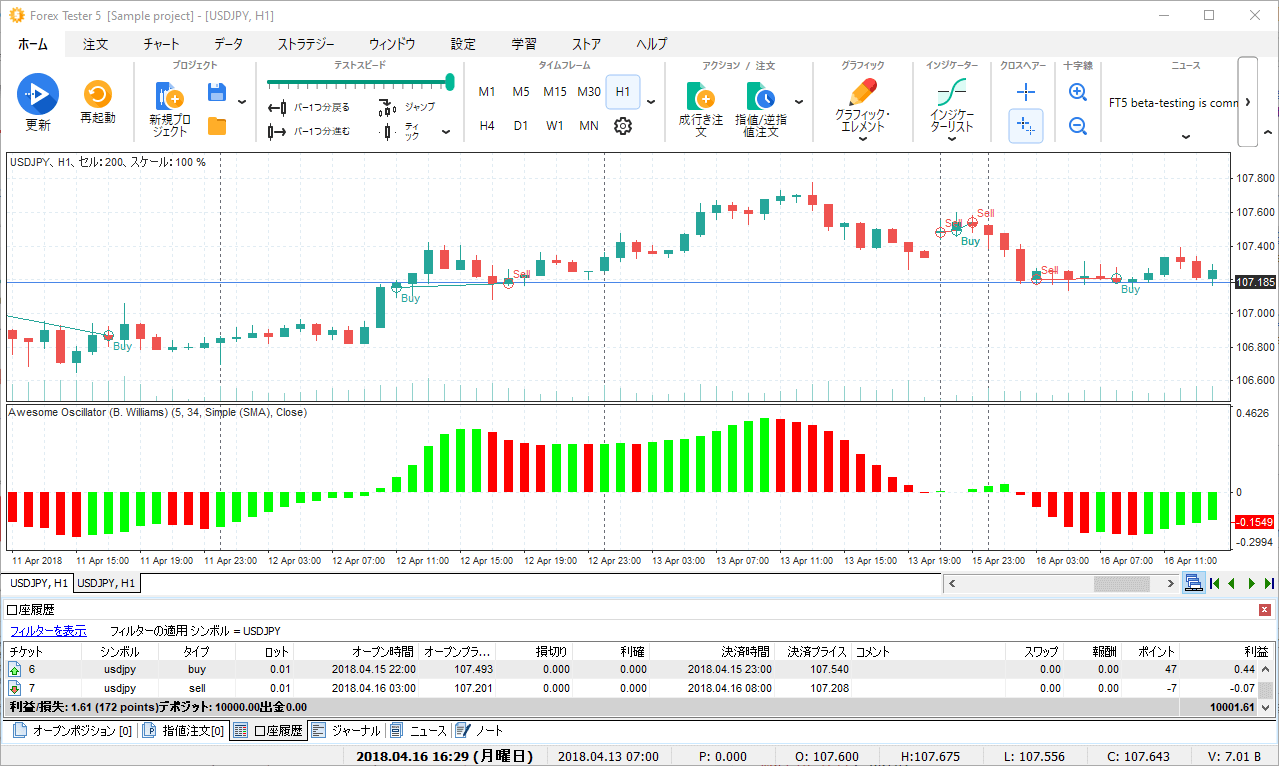The image size is (1279, 766).
Task: Click the テストスピード speed slider handle
Action: pyautogui.click(x=450, y=82)
